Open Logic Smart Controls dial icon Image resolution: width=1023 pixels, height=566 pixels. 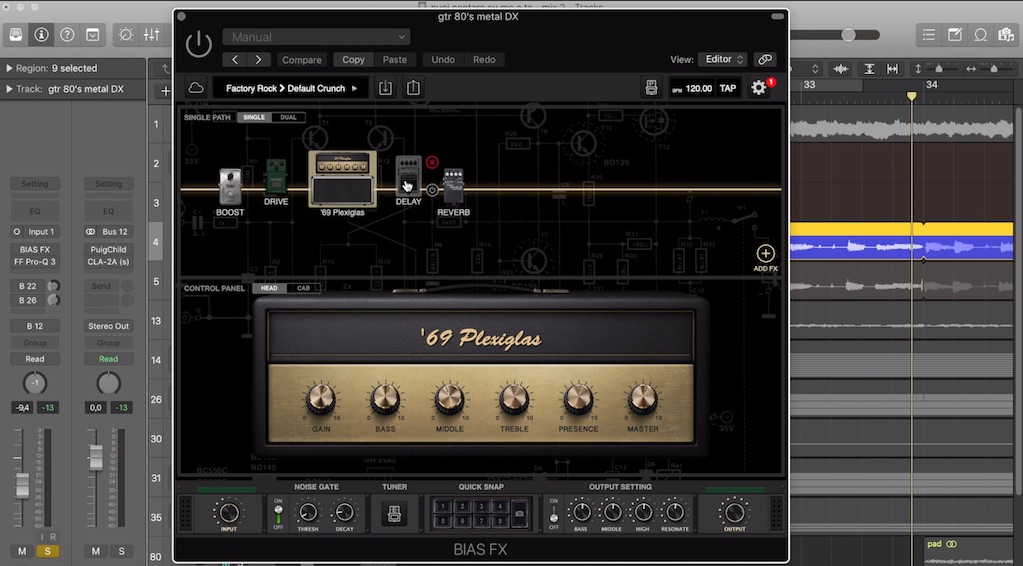click(125, 35)
